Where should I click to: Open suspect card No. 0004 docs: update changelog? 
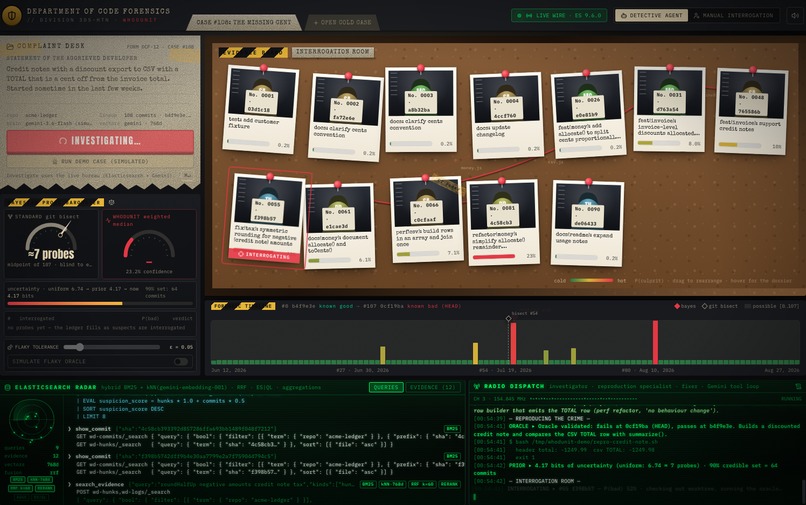(506, 115)
